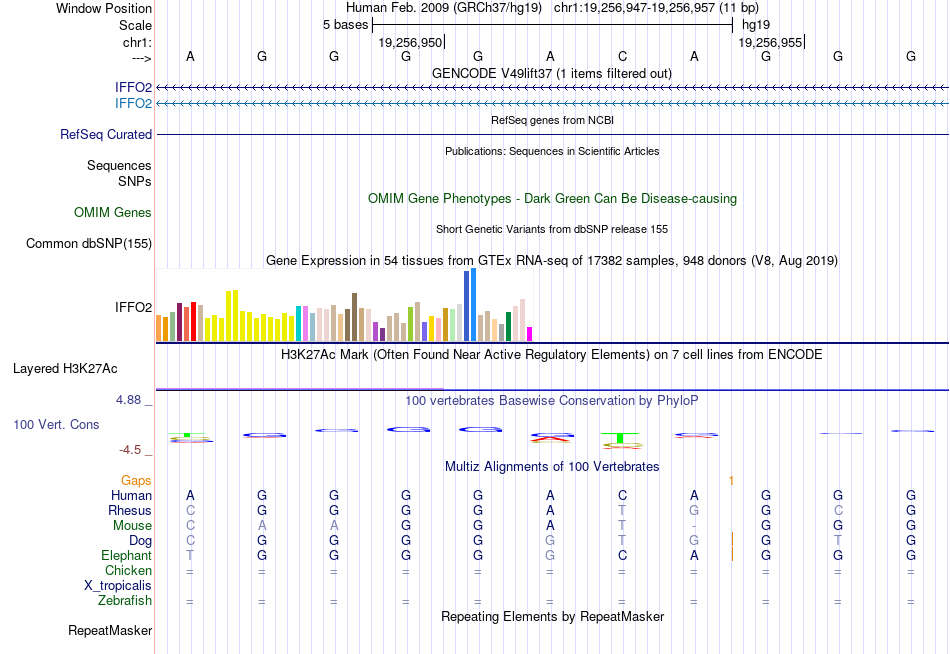Screen dimensions: 950x654
Task: Open the 100 Vert. Cons track label
Action: tap(56, 424)
